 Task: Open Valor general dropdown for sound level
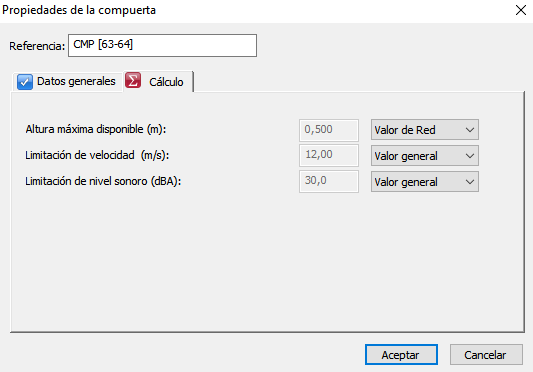coord(425,182)
